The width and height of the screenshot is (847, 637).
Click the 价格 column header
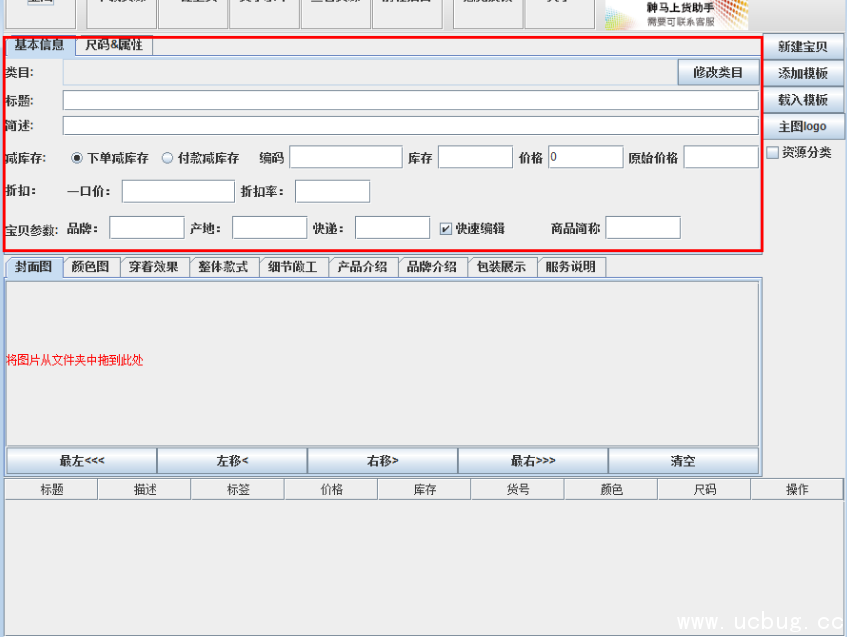point(331,490)
